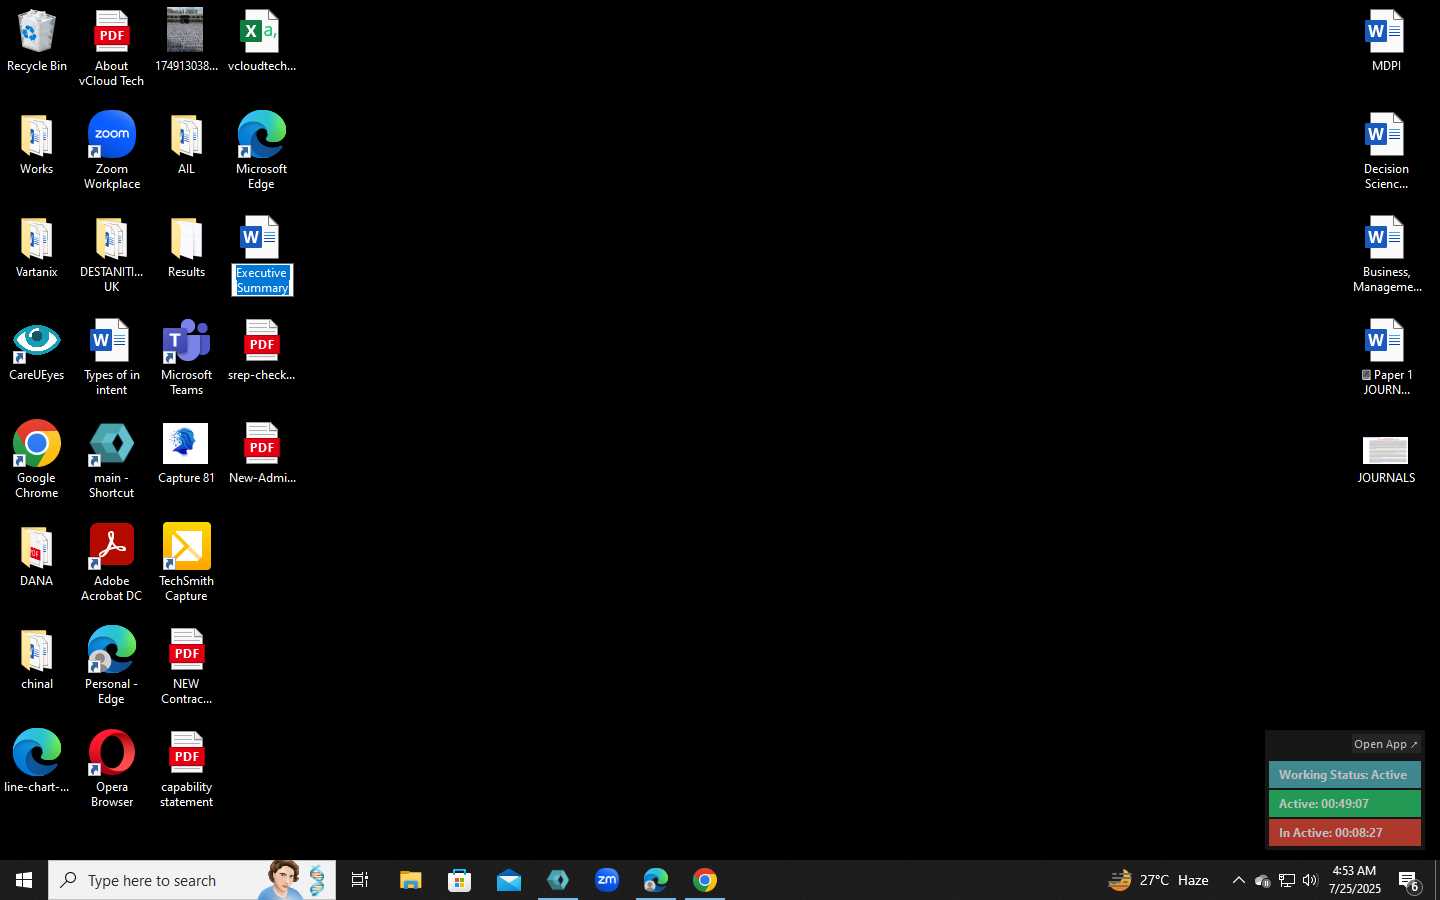The image size is (1440, 900).
Task: Switch to main app hexagon taskbar icon
Action: 557,880
